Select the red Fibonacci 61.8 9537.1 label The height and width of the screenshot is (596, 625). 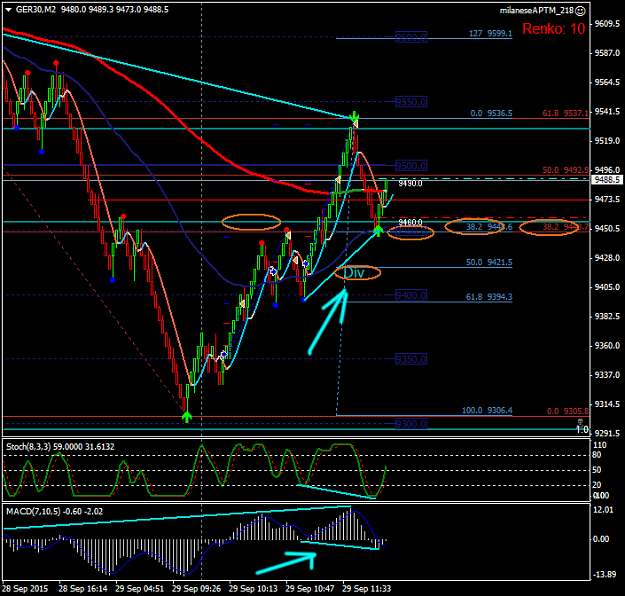(566, 114)
